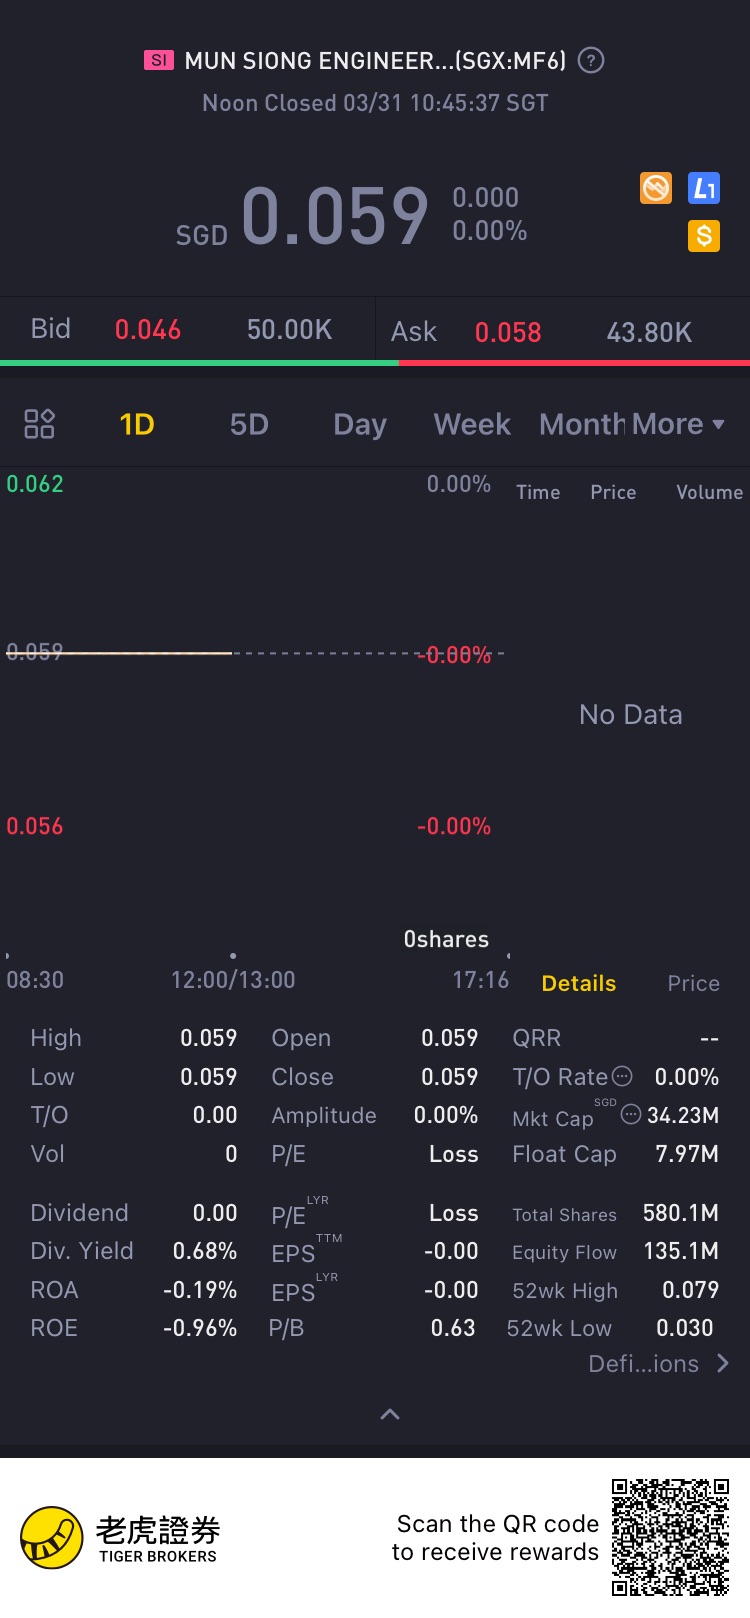Image resolution: width=750 pixels, height=1618 pixels.
Task: Switch chart to Month timeframe
Action: [580, 425]
